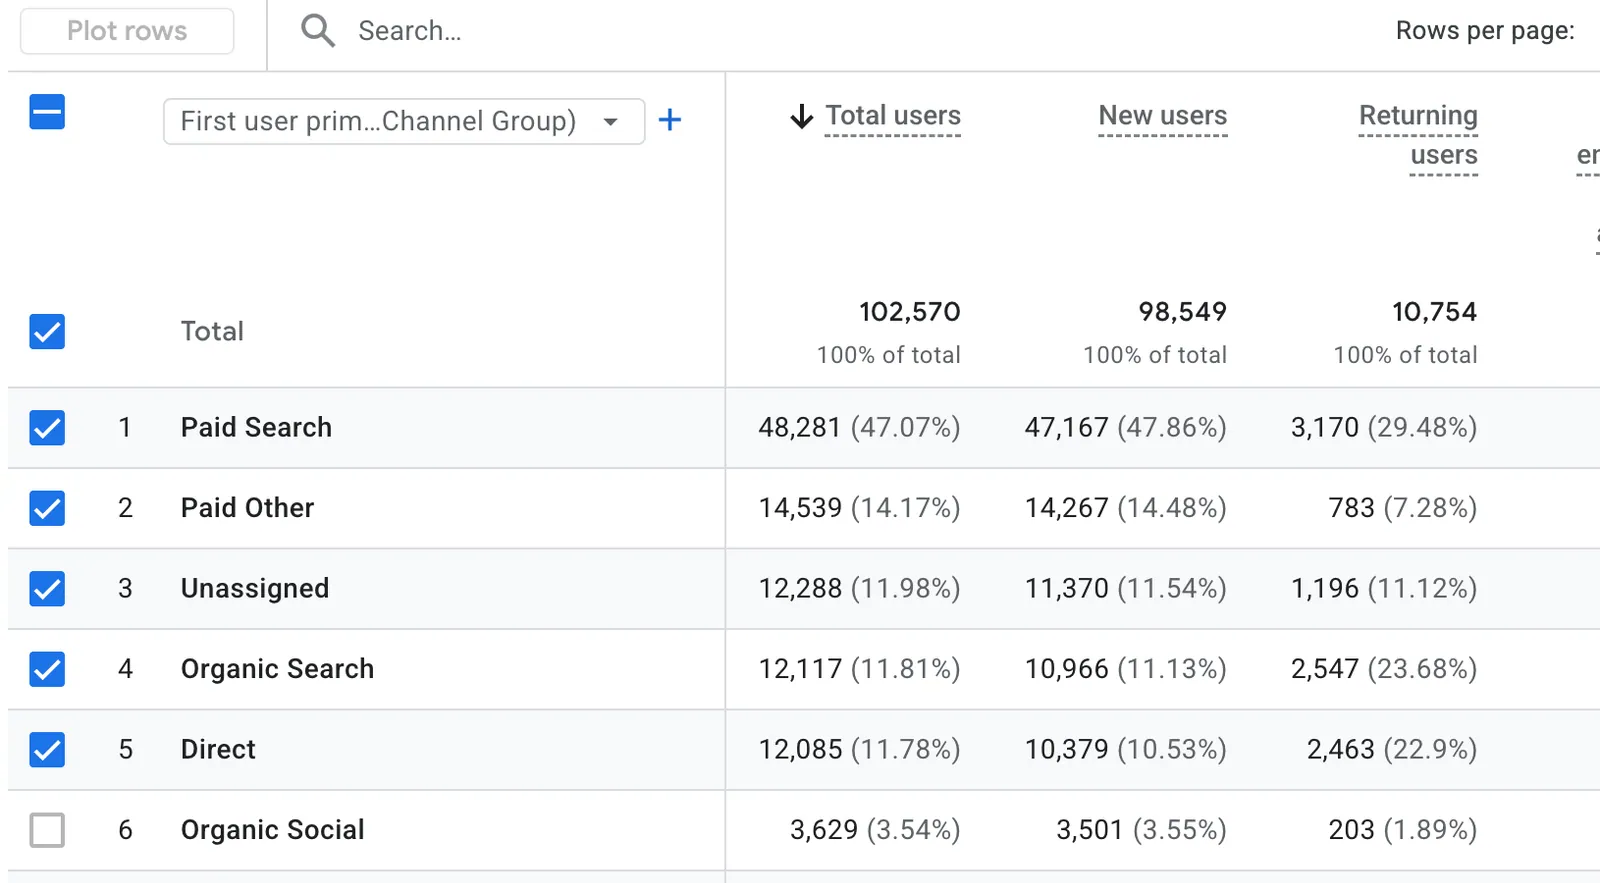Click the 10,754 returning users total
Viewport: 1600px width, 883px height.
click(x=1434, y=312)
